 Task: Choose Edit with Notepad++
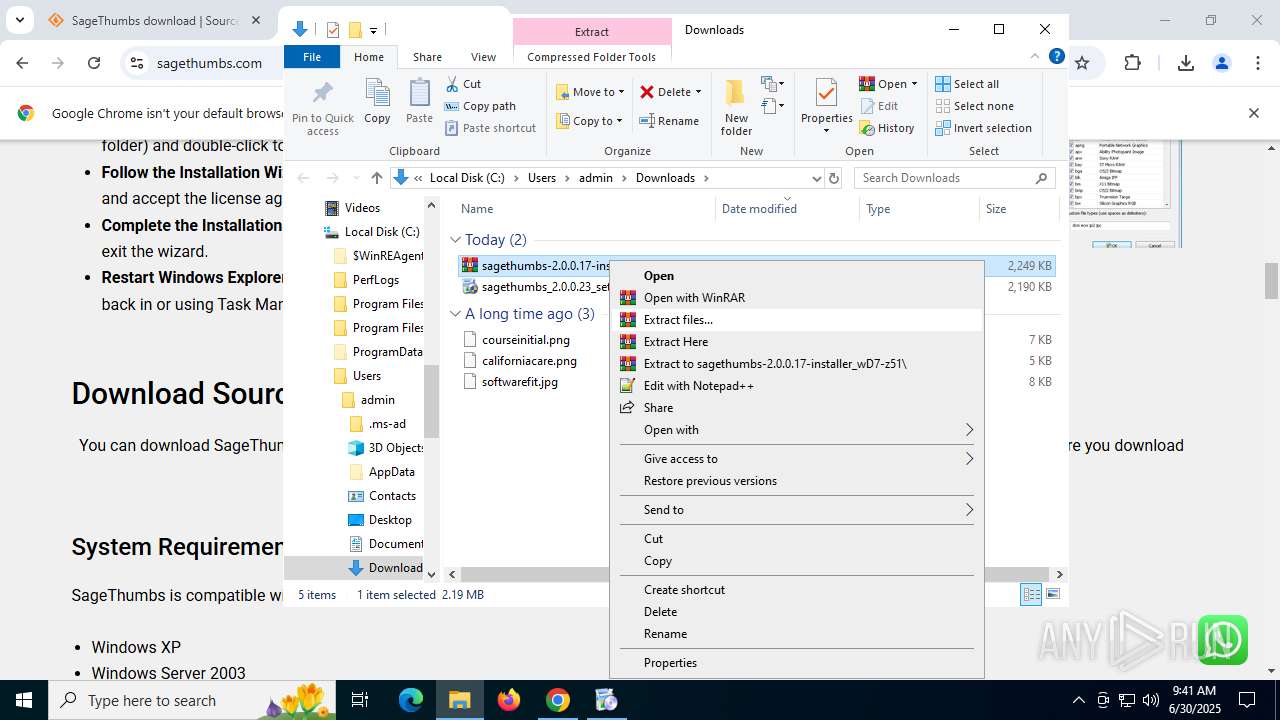click(797, 386)
